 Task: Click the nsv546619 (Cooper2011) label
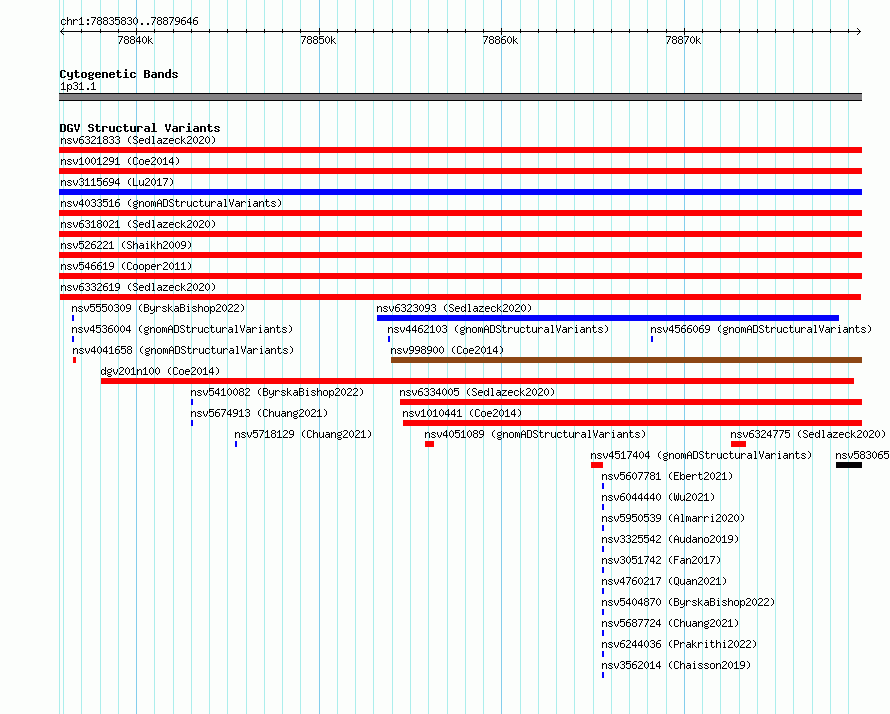(126, 266)
